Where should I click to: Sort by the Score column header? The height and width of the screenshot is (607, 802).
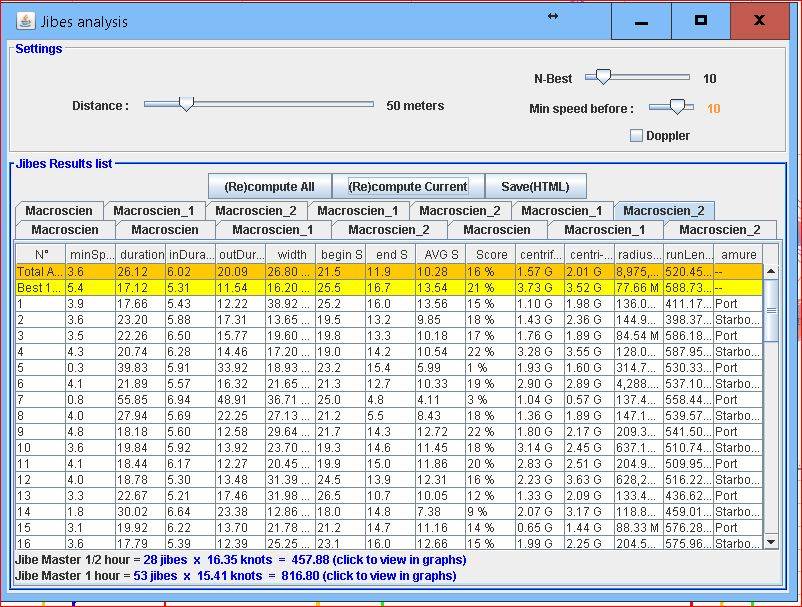point(490,254)
